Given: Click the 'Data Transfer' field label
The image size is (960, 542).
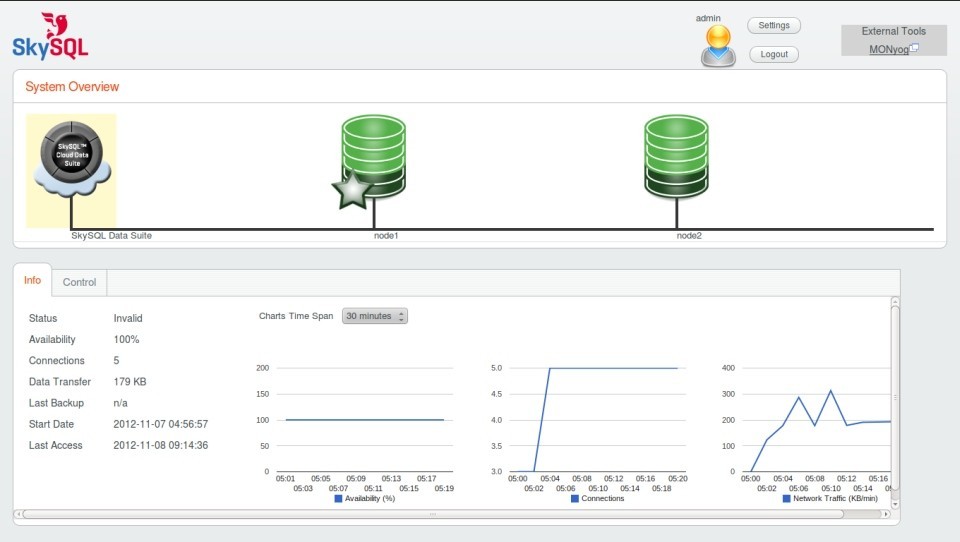Looking at the screenshot, I should coord(60,382).
